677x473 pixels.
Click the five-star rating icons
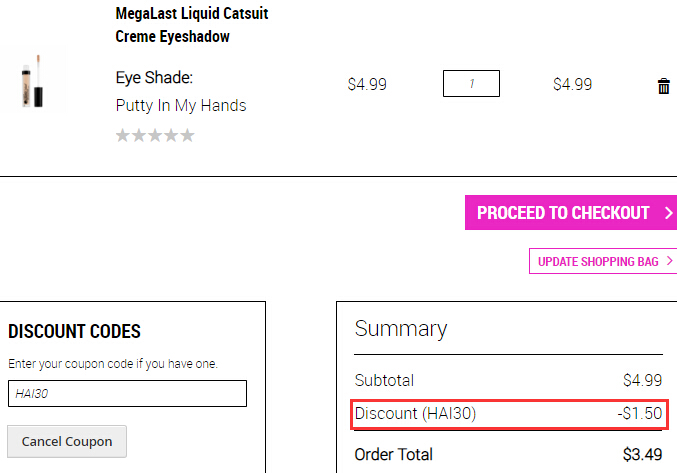click(x=155, y=136)
